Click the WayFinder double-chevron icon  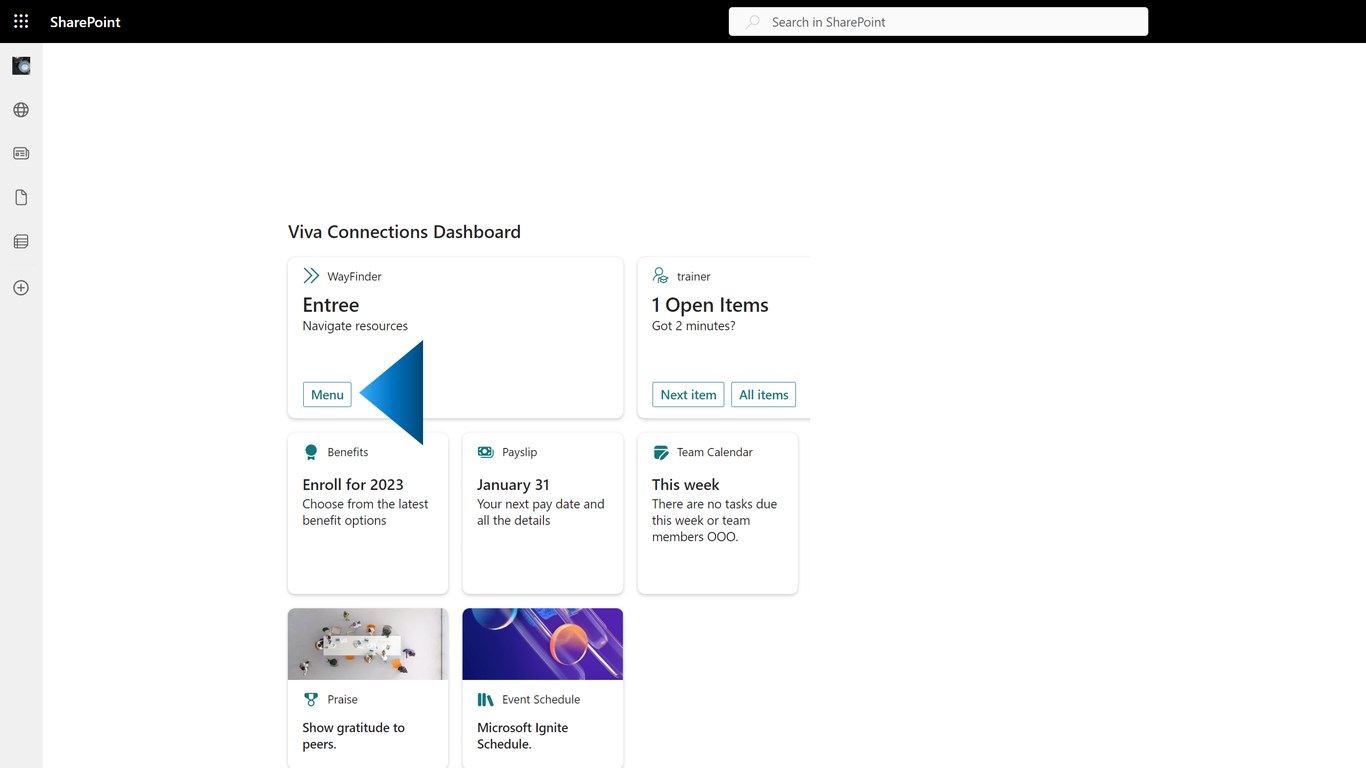(x=311, y=276)
